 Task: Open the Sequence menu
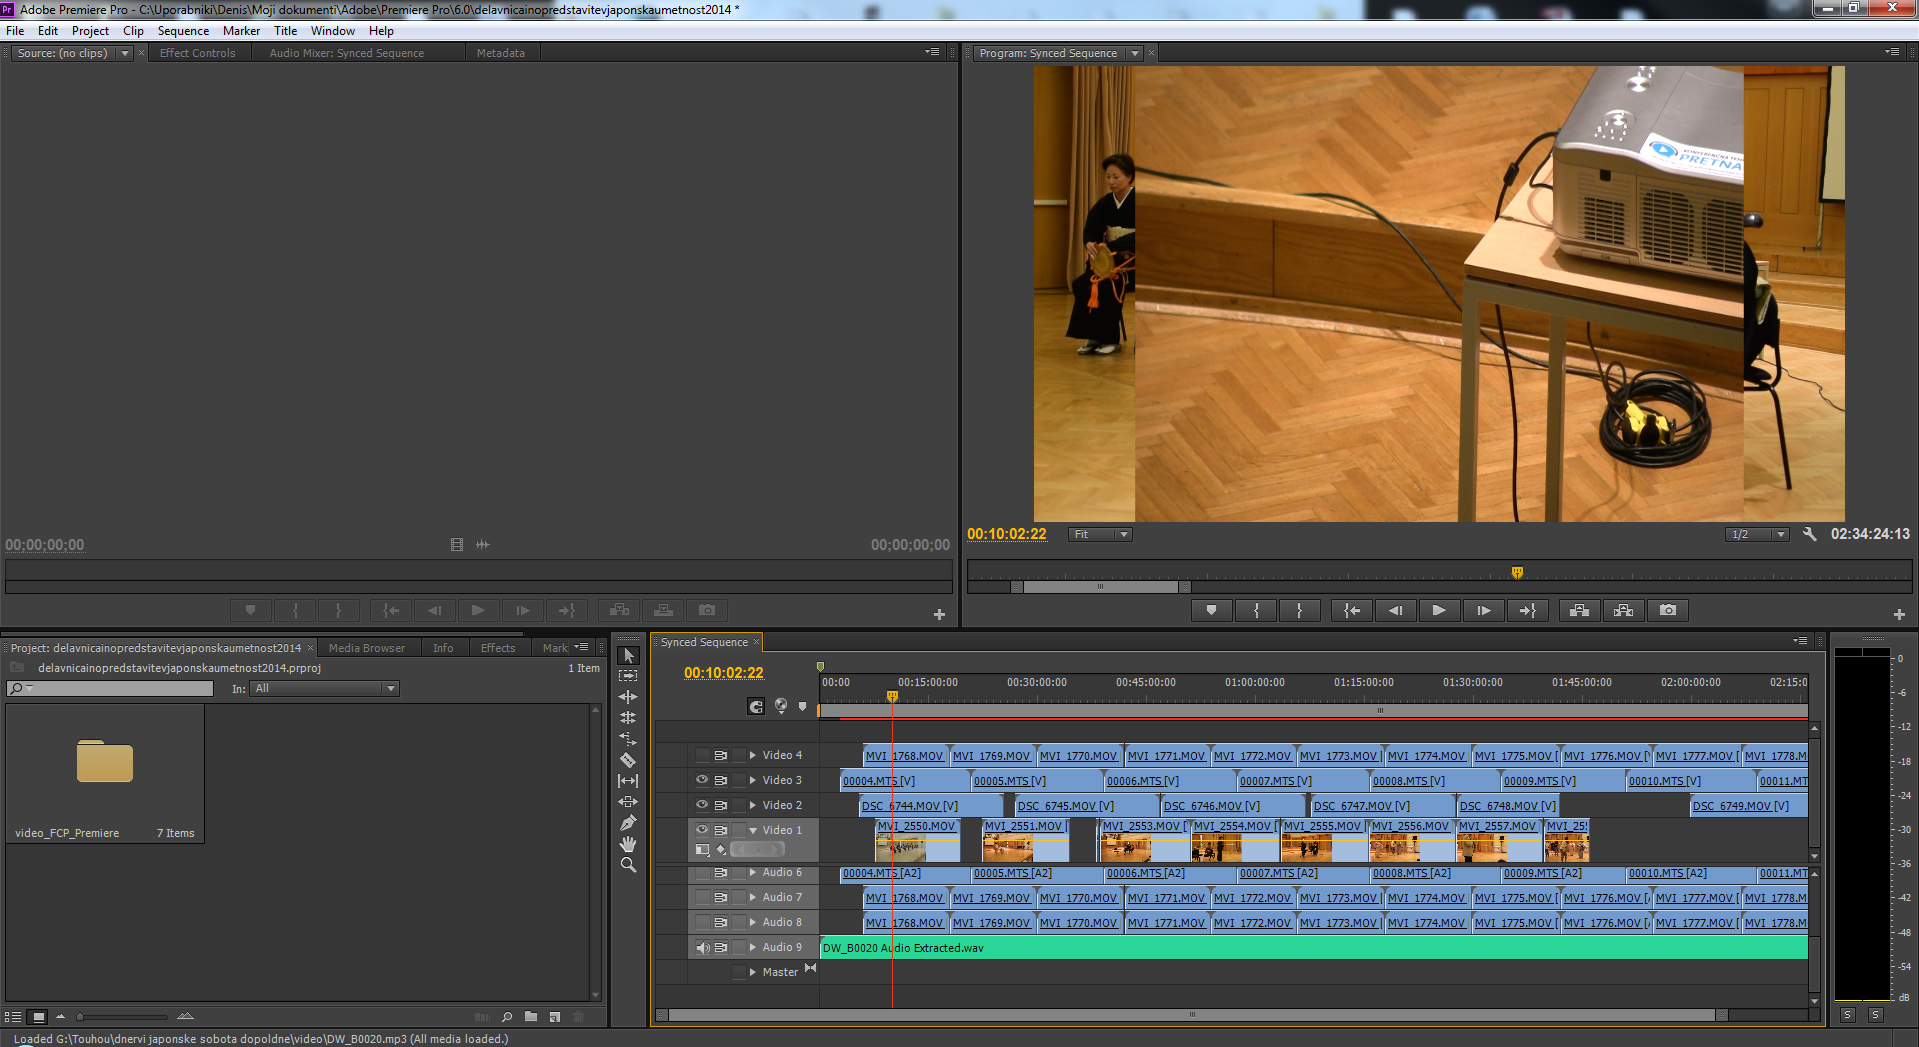click(x=183, y=31)
